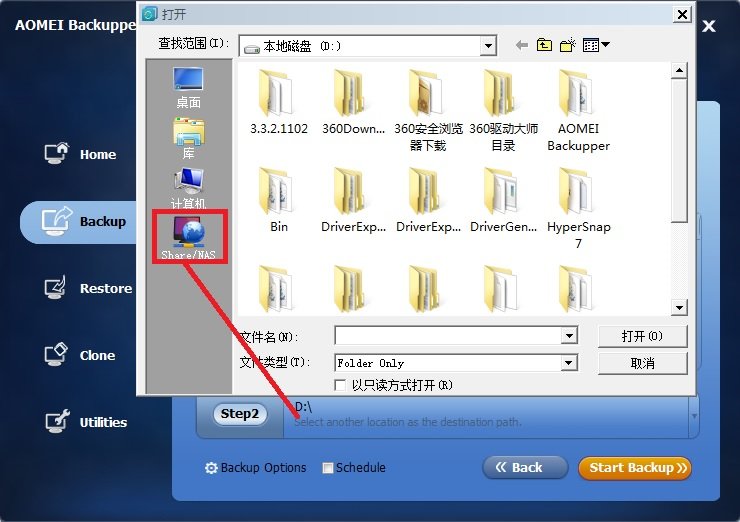Select the Computer (计算机) sidebar icon

pyautogui.click(x=188, y=189)
